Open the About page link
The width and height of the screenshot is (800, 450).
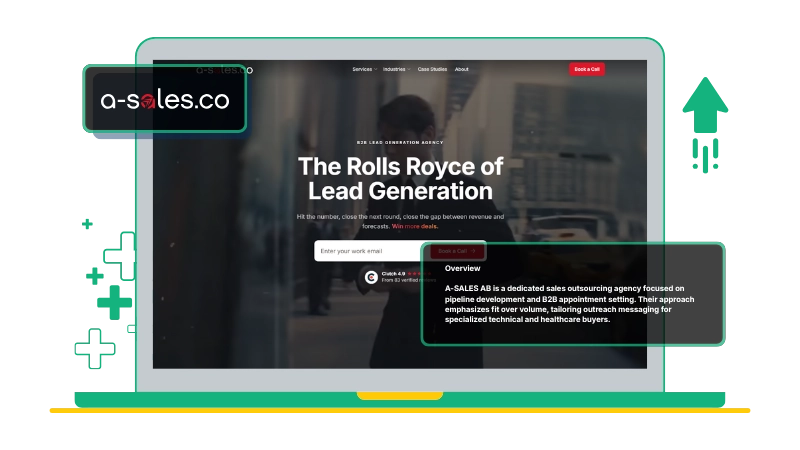(x=461, y=69)
